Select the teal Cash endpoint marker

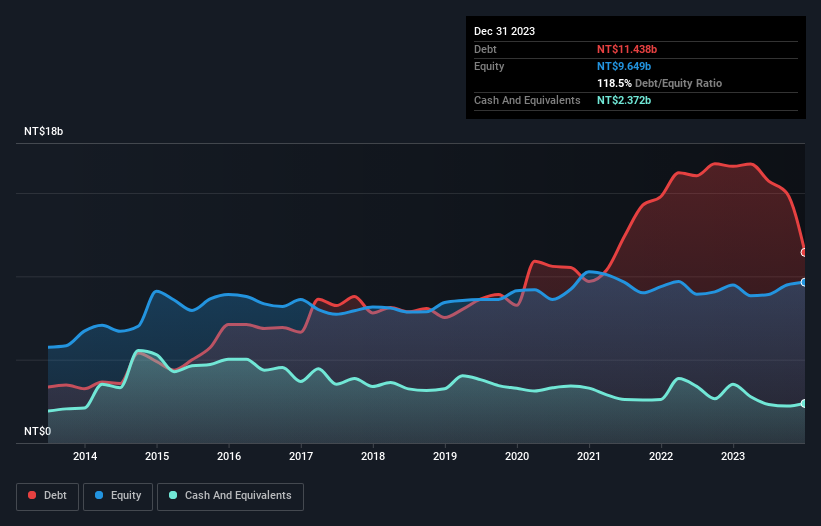[804, 403]
